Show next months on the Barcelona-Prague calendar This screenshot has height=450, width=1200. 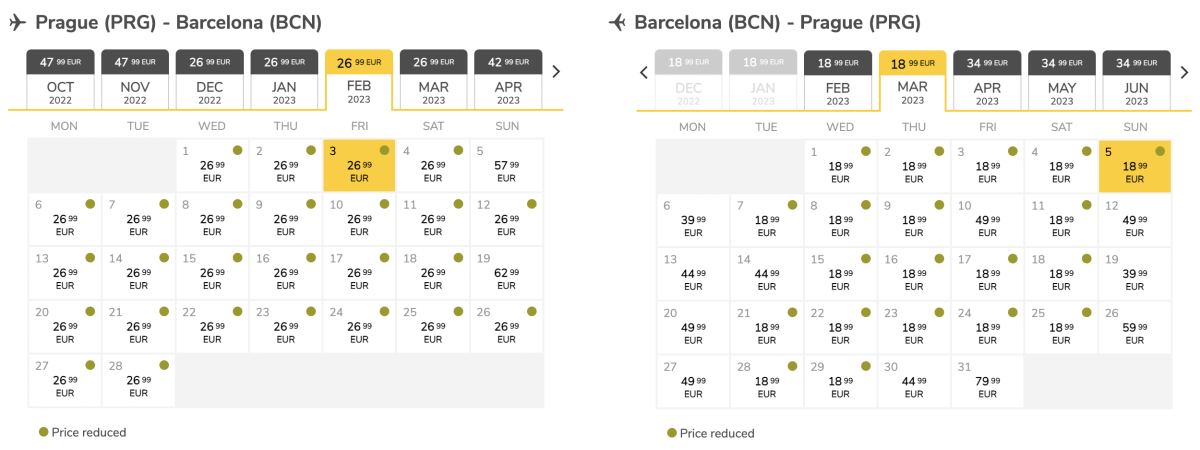[1184, 72]
